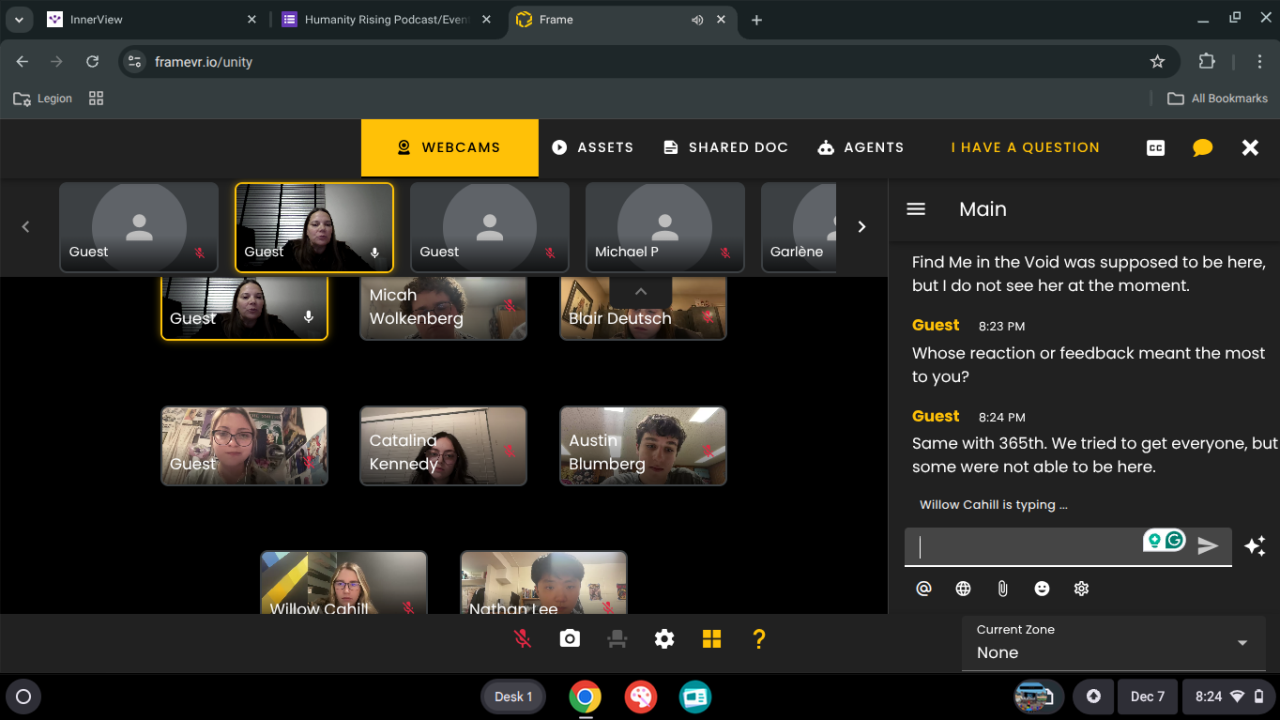Go back in browser history
Screen dimensions: 1280x720
click(22, 62)
